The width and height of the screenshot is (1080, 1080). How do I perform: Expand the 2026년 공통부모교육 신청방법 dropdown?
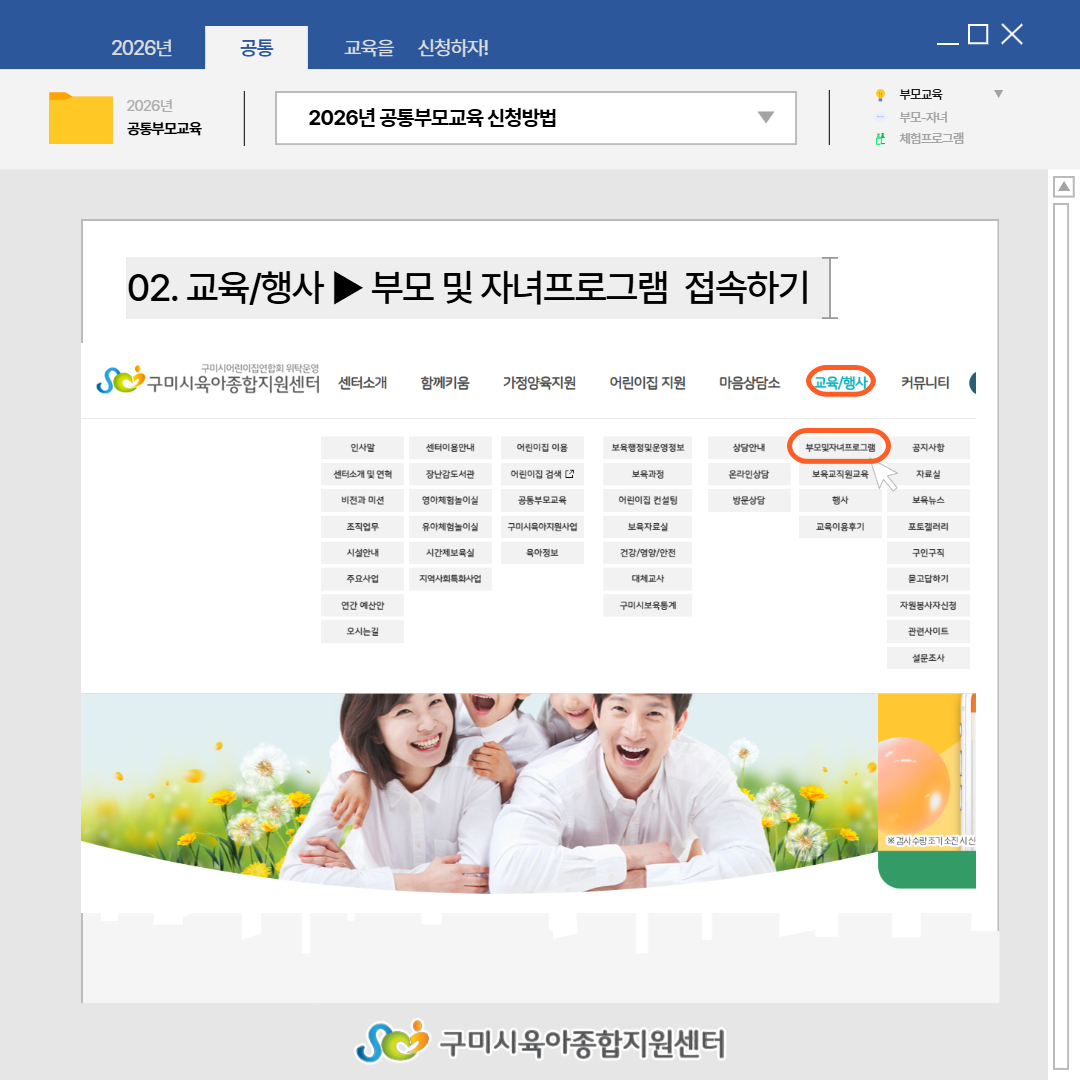765,118
